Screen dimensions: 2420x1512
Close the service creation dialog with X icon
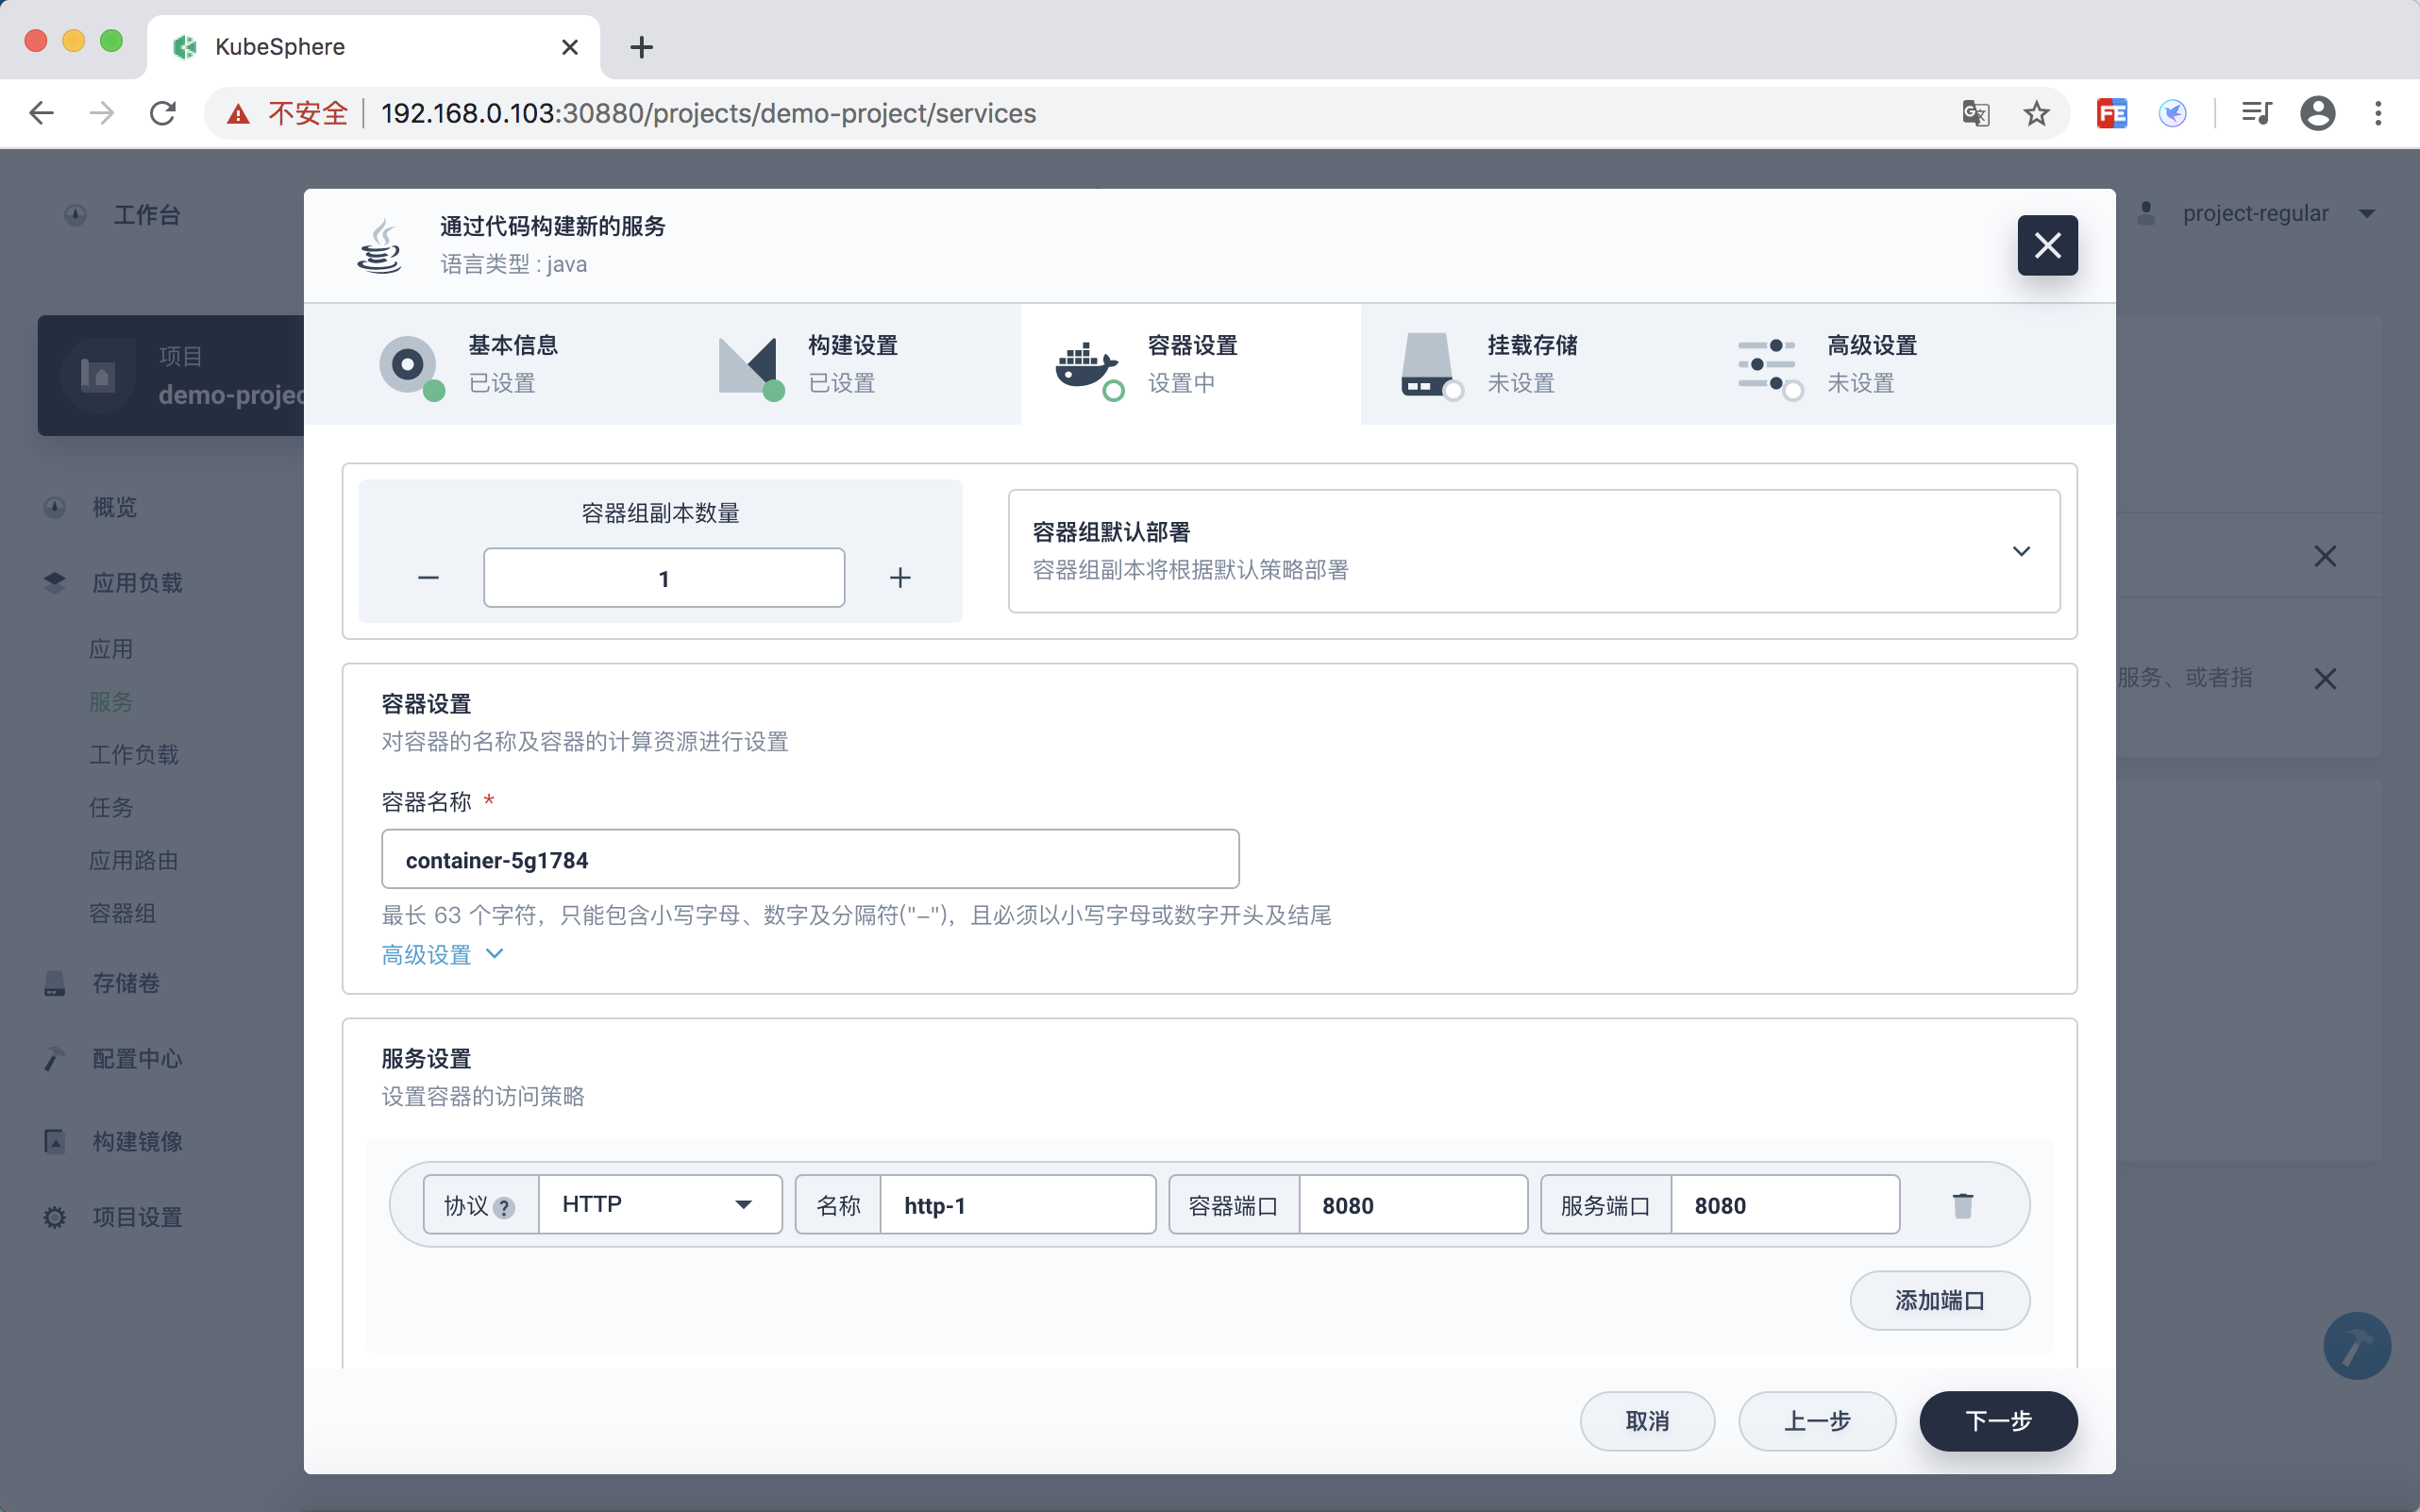coord(2046,245)
